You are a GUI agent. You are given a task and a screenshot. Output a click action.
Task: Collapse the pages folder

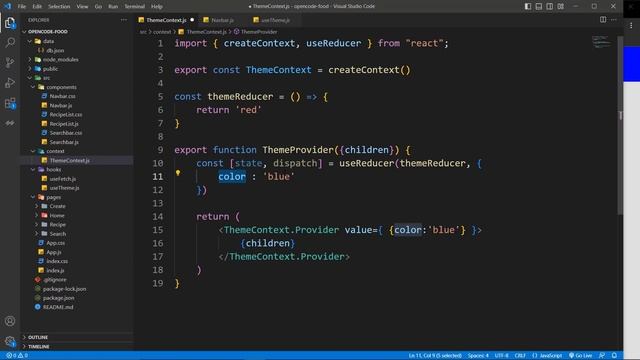point(53,197)
